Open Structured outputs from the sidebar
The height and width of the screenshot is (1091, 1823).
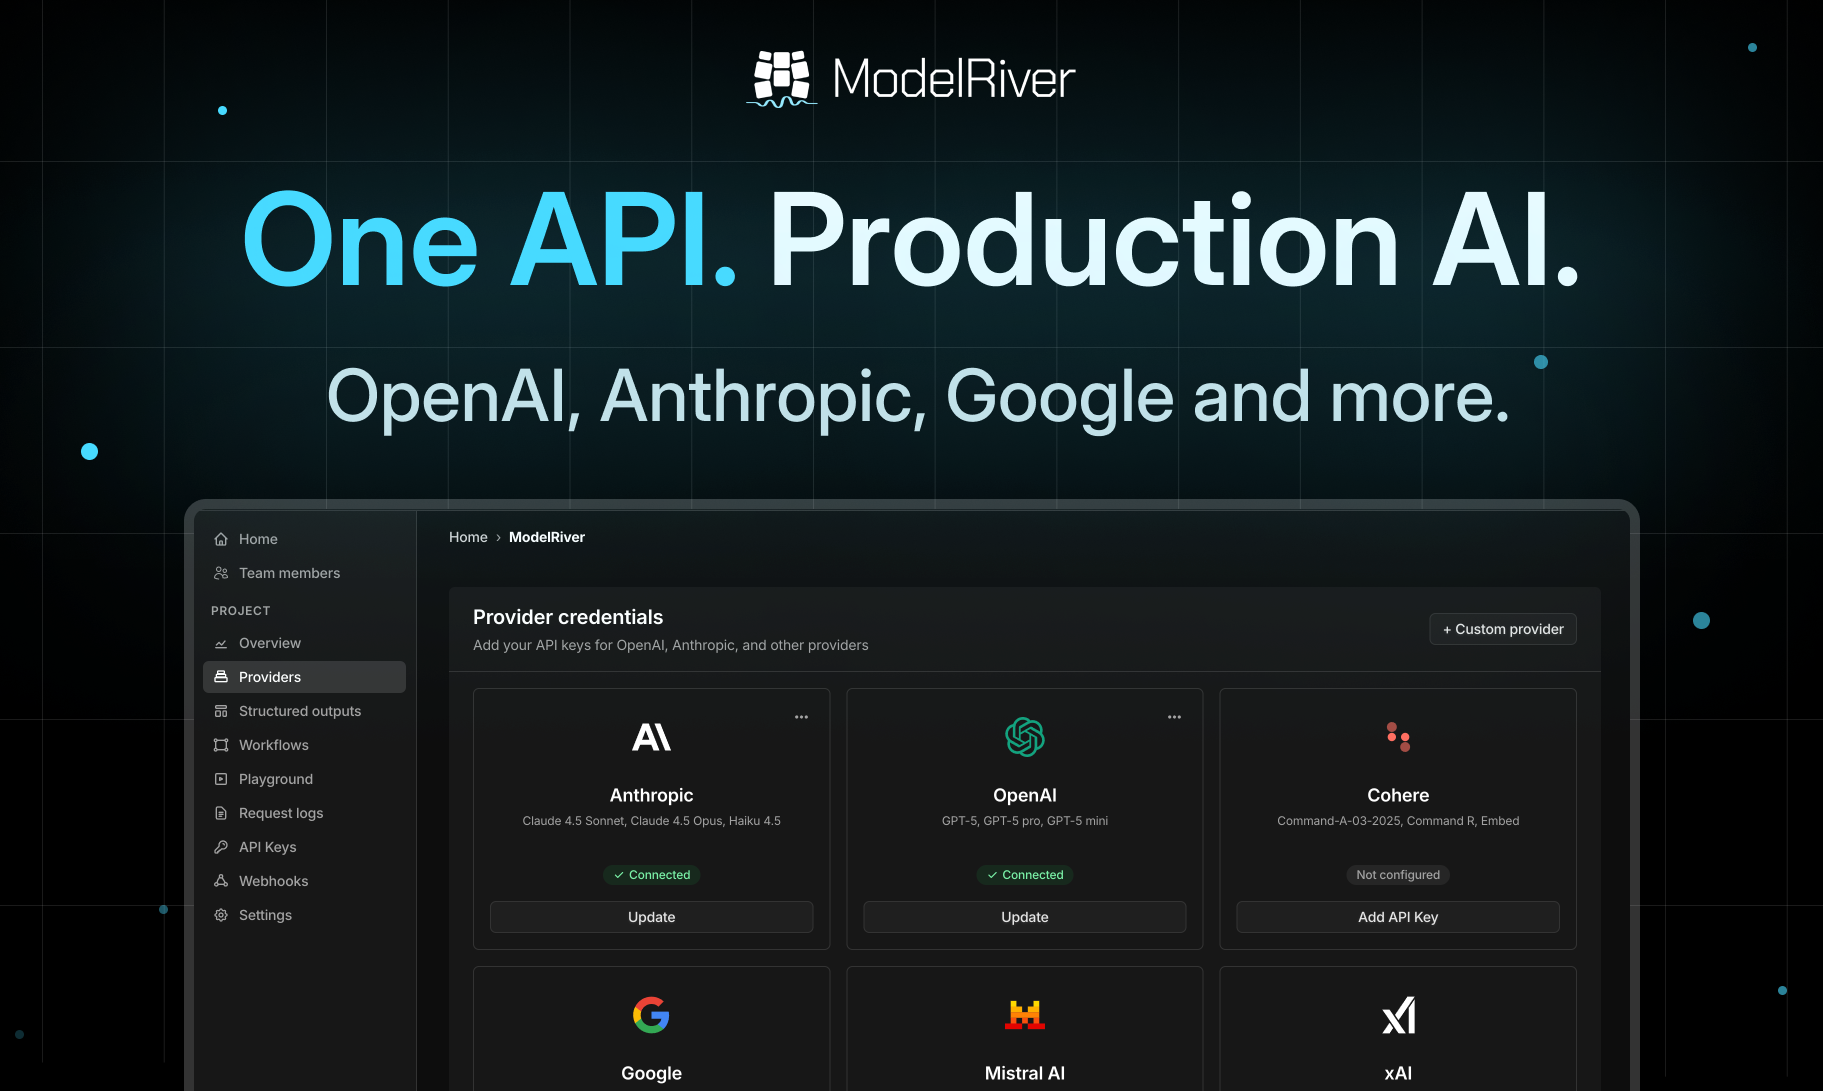(299, 711)
